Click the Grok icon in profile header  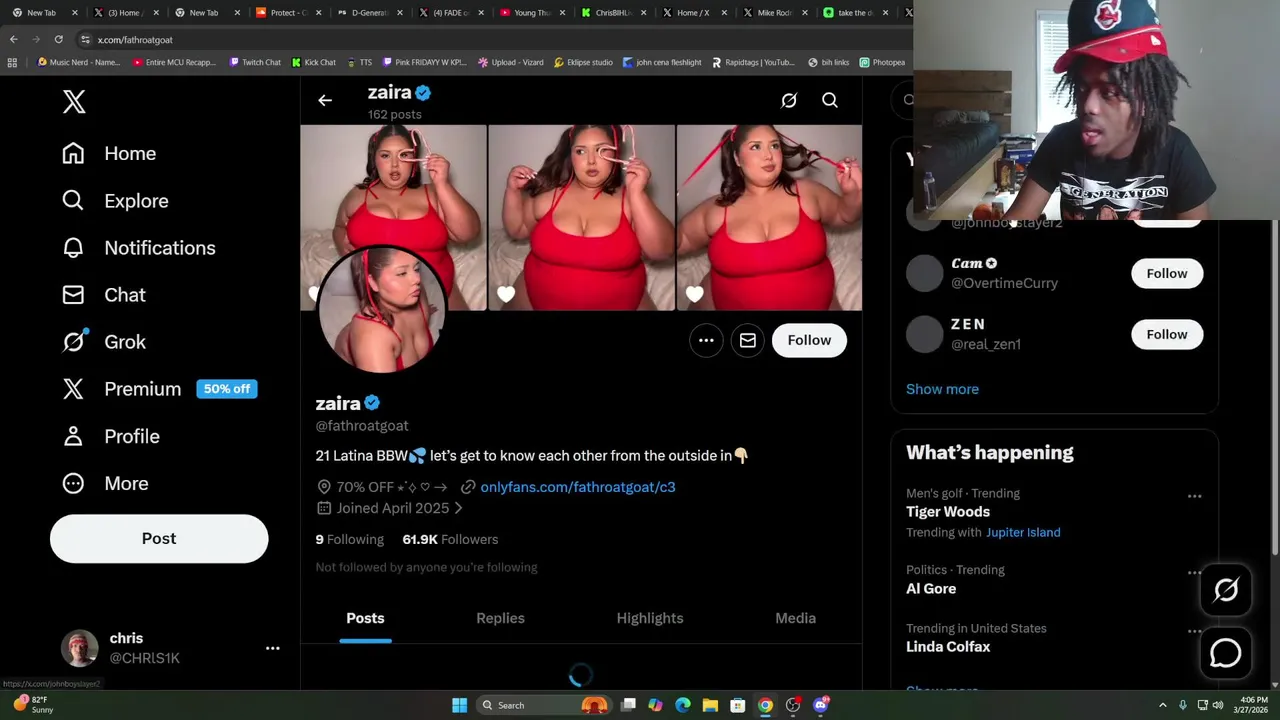[x=789, y=100]
